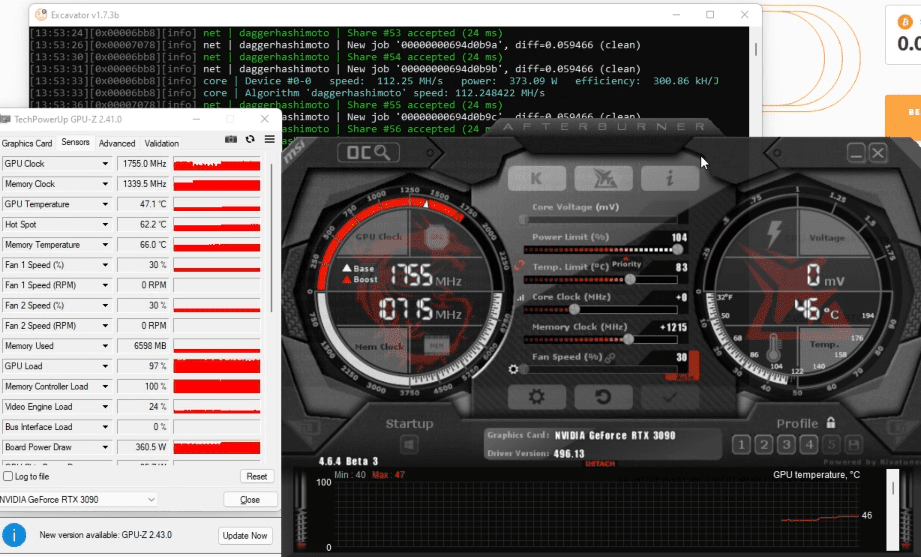Image resolution: width=921 pixels, height=557 pixels.
Task: Click Afterburner monitoring graph scrollbar
Action: (x=893, y=509)
